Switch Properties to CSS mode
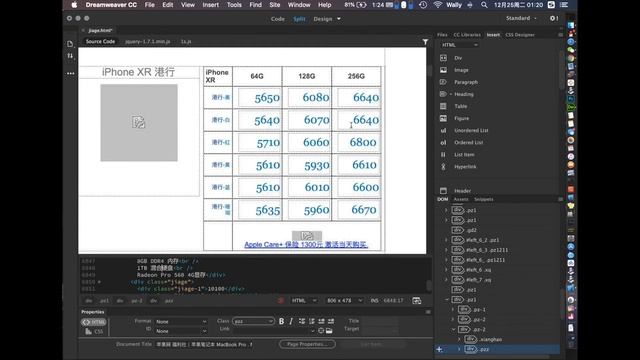Image resolution: width=640 pixels, height=360 pixels. [x=94, y=331]
